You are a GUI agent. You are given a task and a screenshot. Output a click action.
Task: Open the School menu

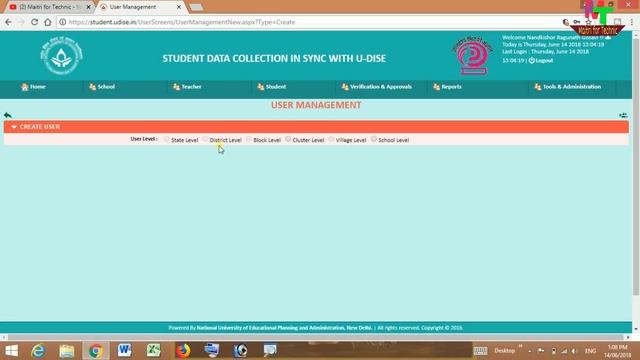(102, 87)
